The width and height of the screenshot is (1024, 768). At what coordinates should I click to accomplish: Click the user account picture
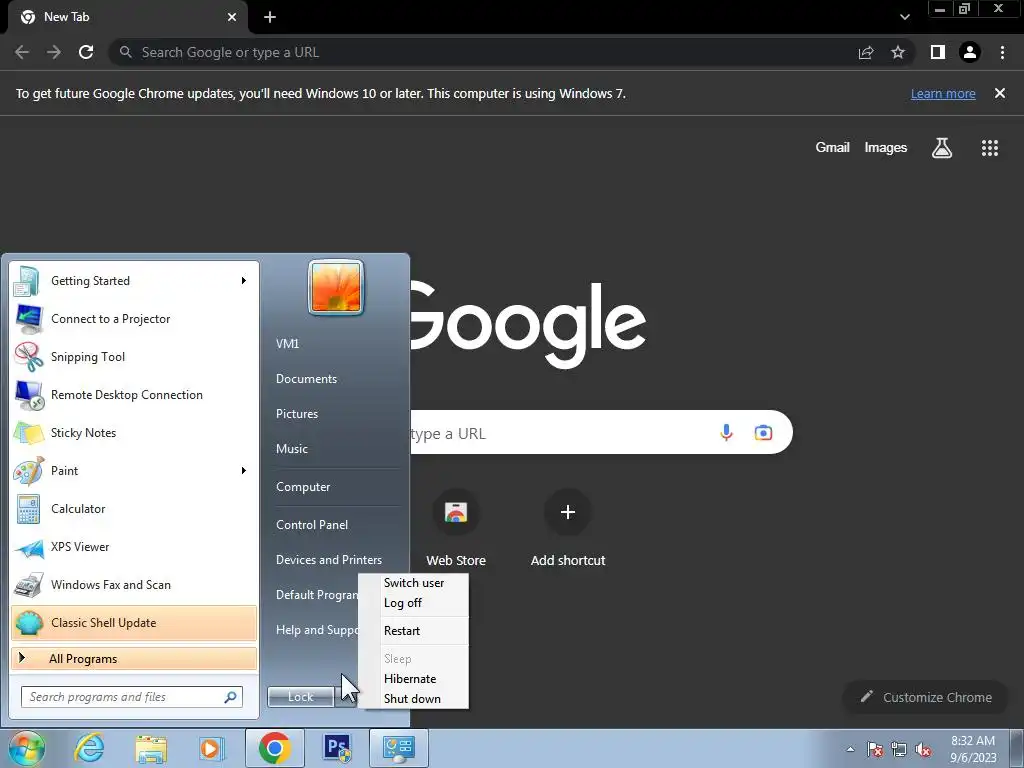336,287
